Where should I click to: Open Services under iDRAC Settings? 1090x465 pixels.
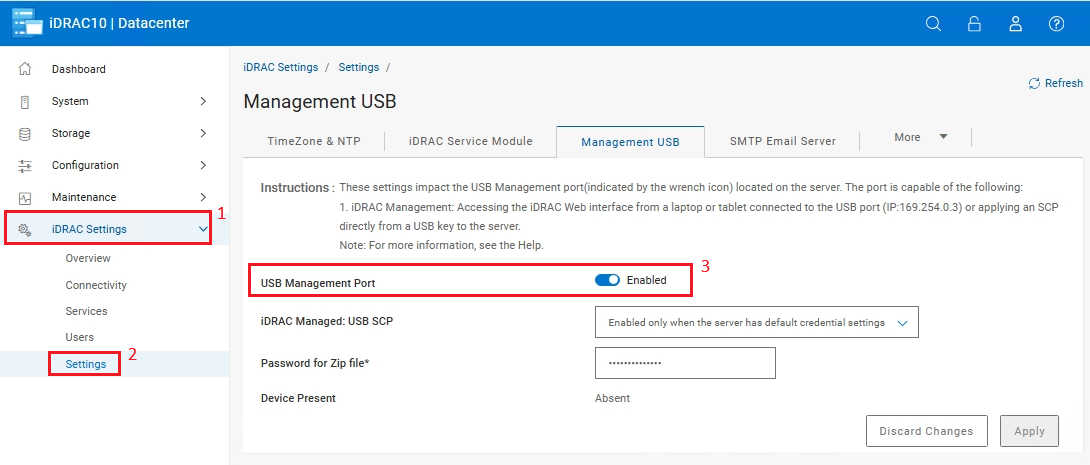coord(86,311)
